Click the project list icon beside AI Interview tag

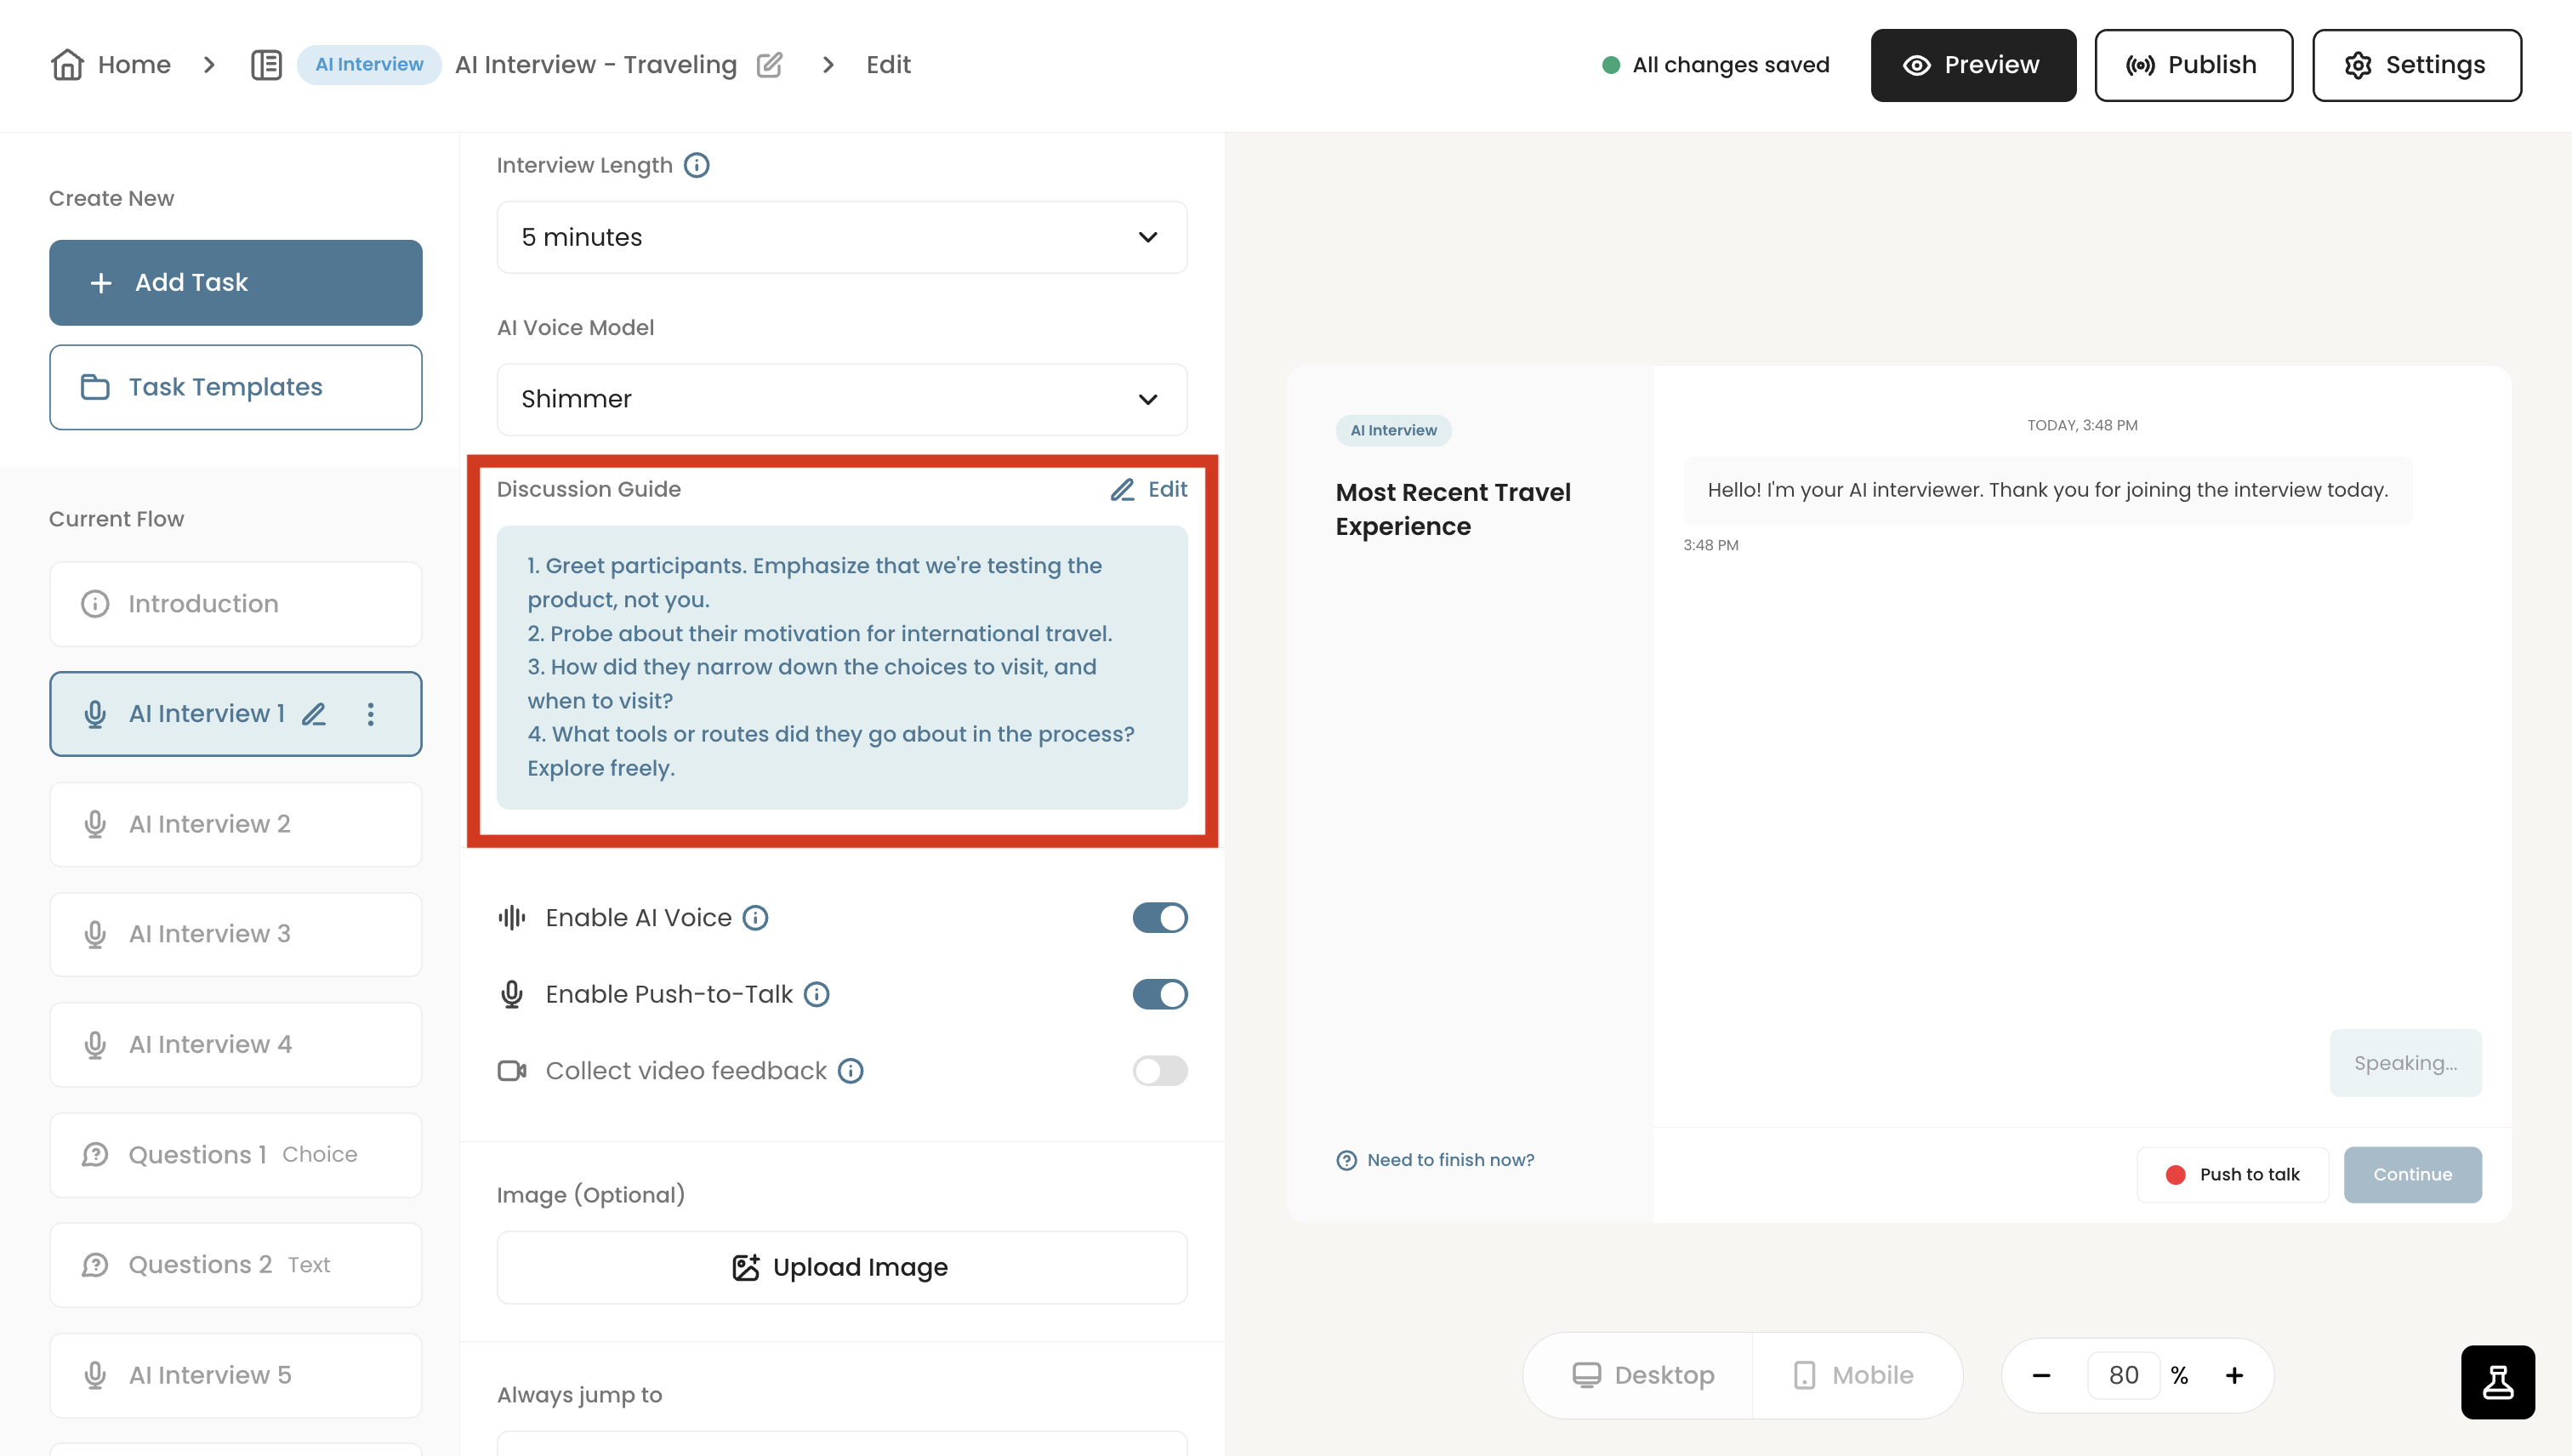point(266,65)
